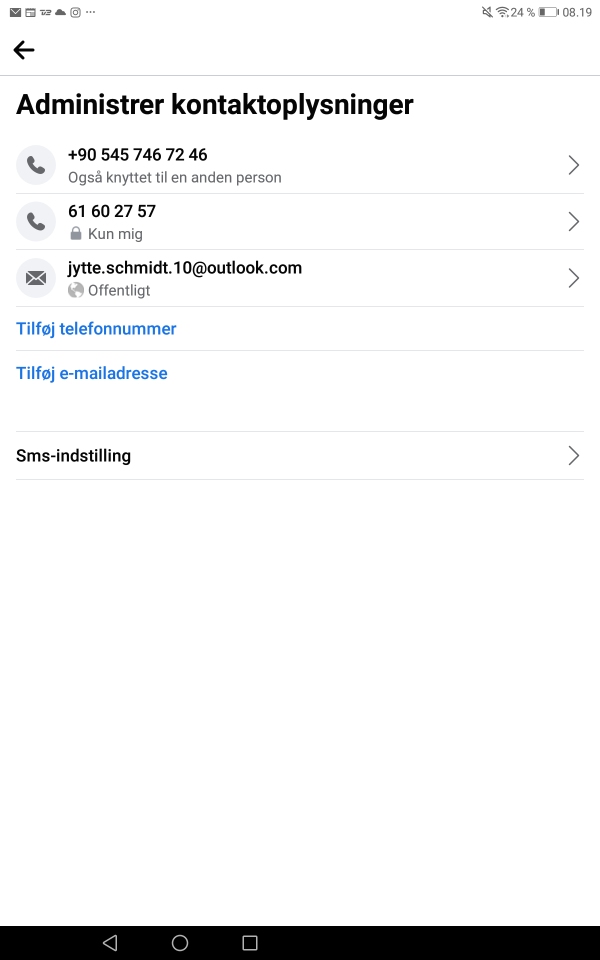
Task: Tap the back arrow icon
Action: click(24, 50)
